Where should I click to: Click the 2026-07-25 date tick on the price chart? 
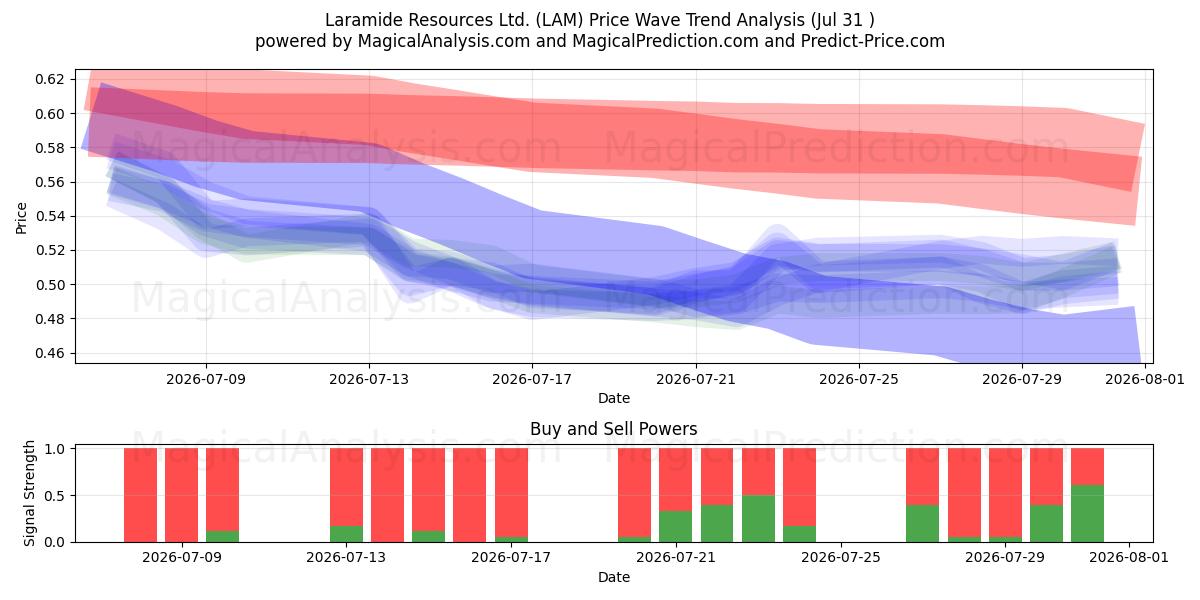click(x=858, y=378)
